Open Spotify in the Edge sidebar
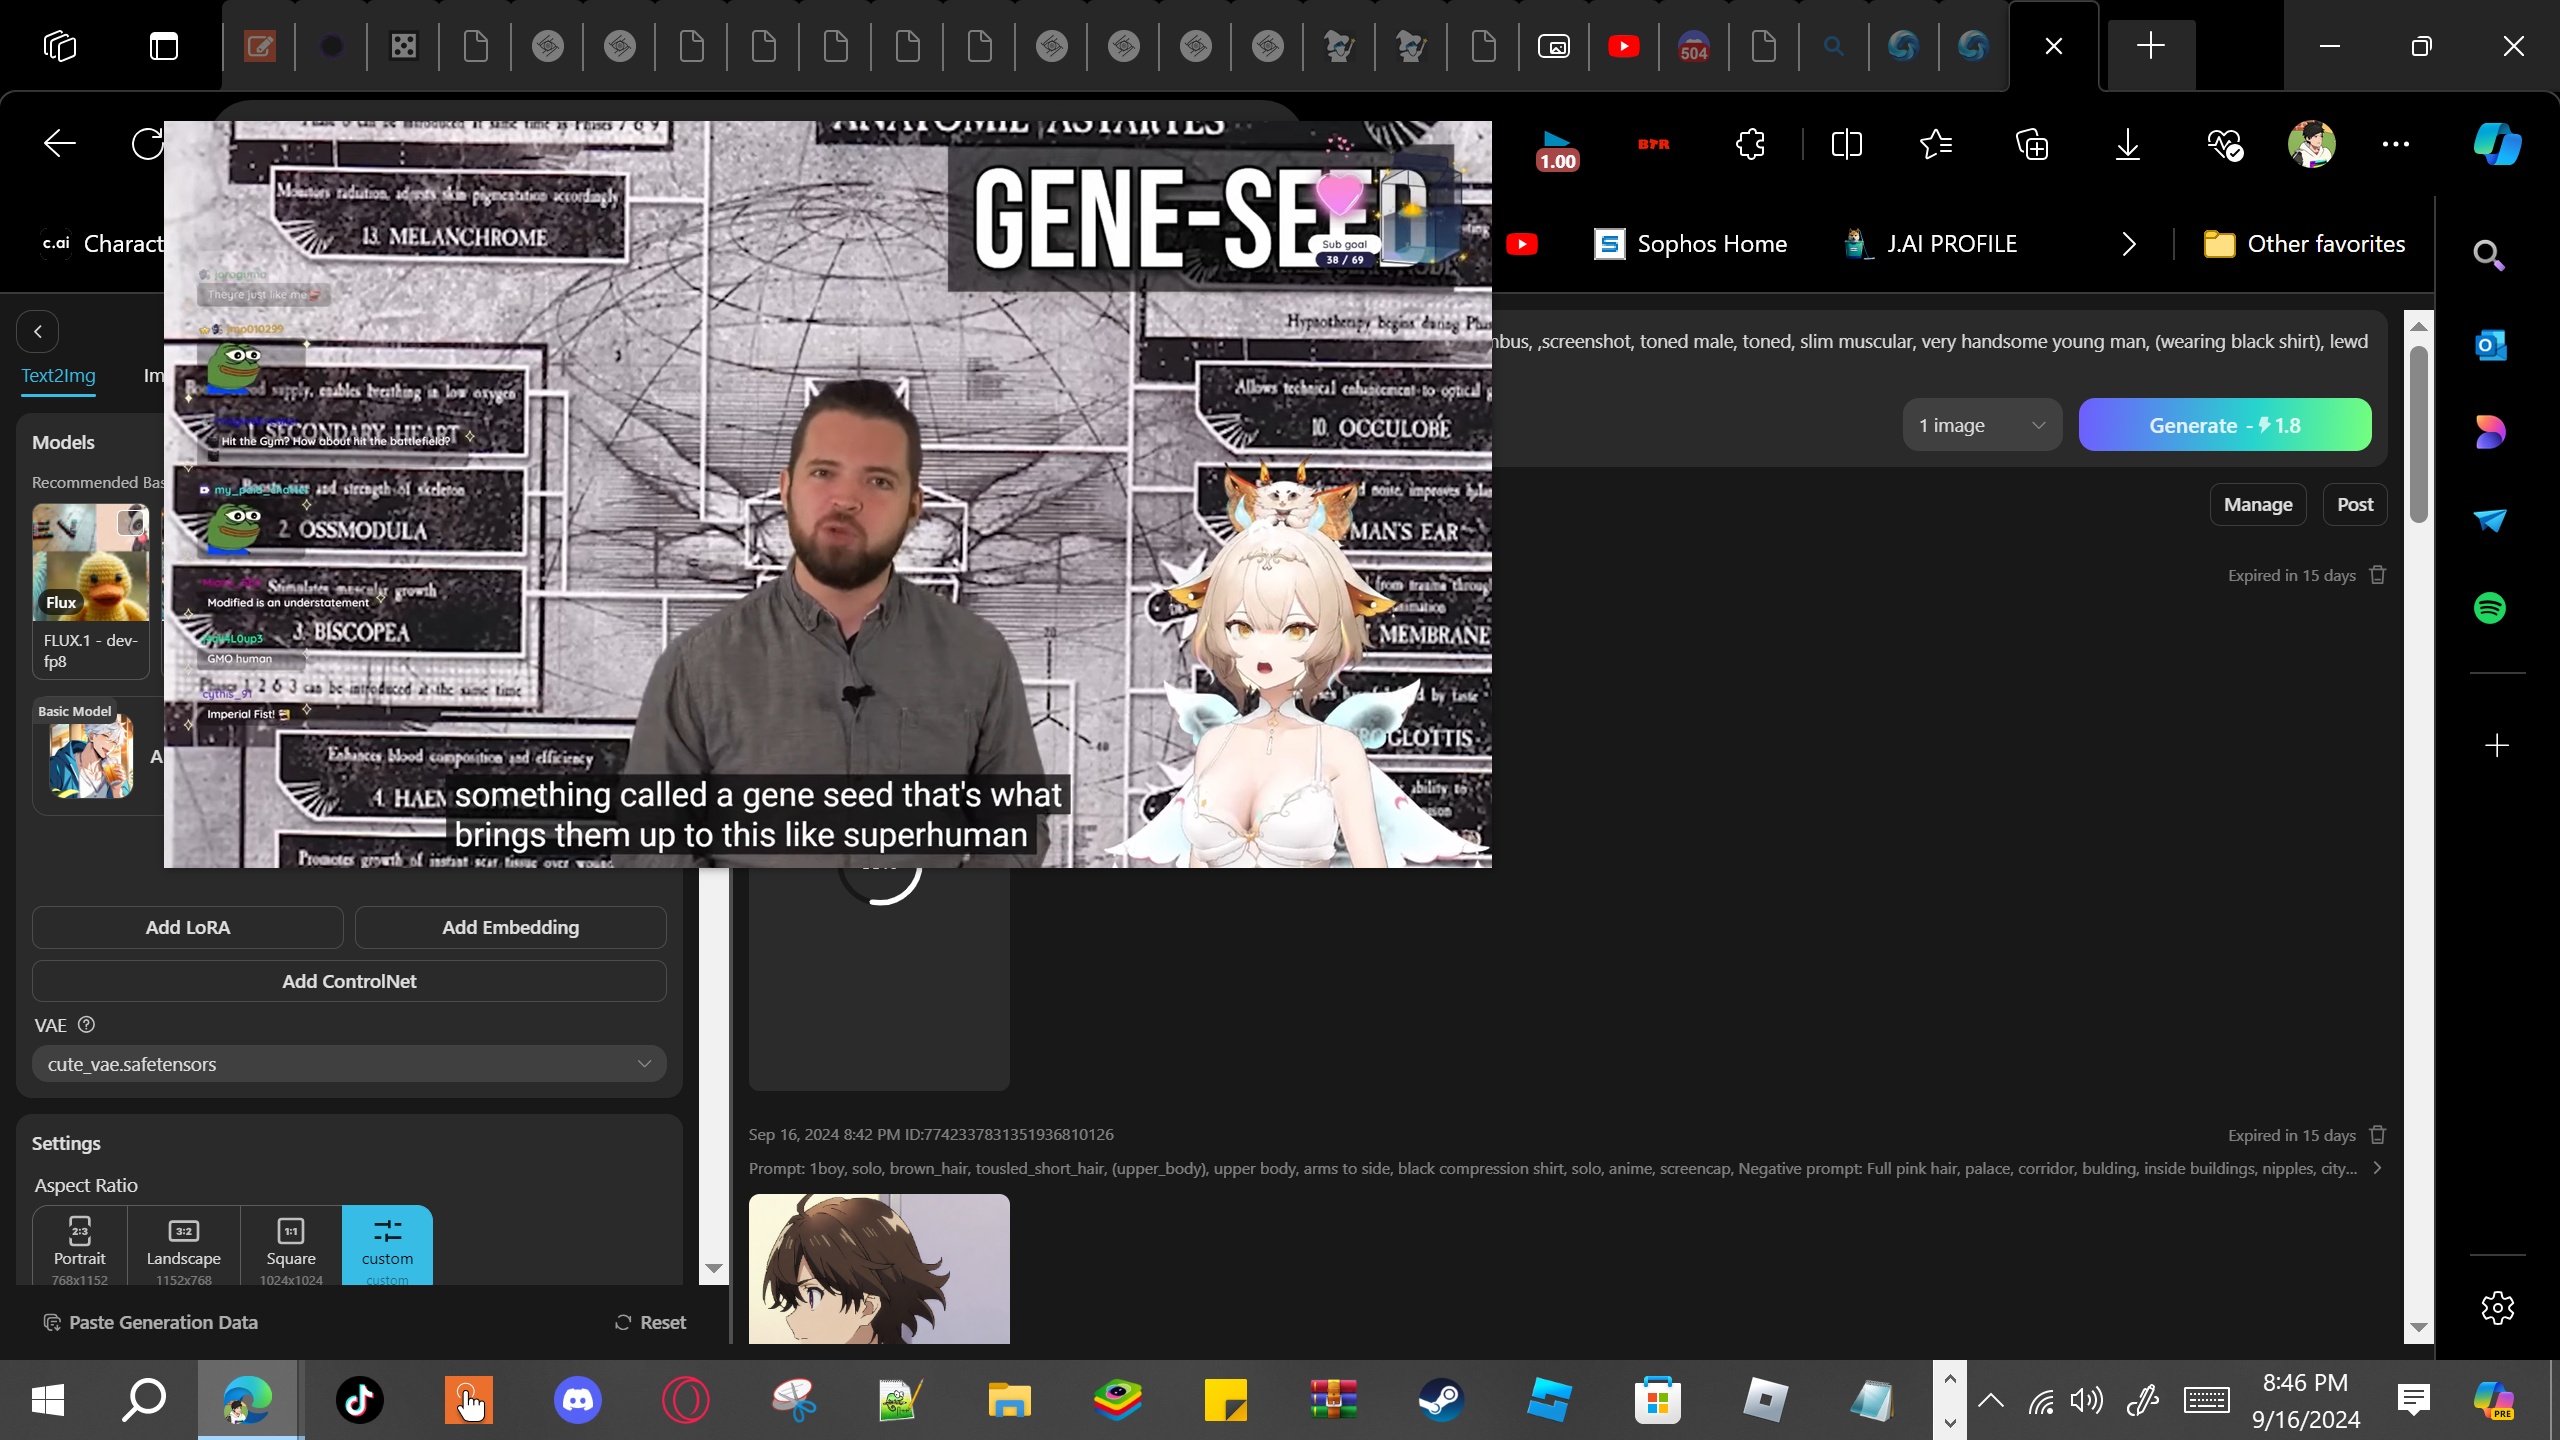2560x1440 pixels. pyautogui.click(x=2489, y=608)
